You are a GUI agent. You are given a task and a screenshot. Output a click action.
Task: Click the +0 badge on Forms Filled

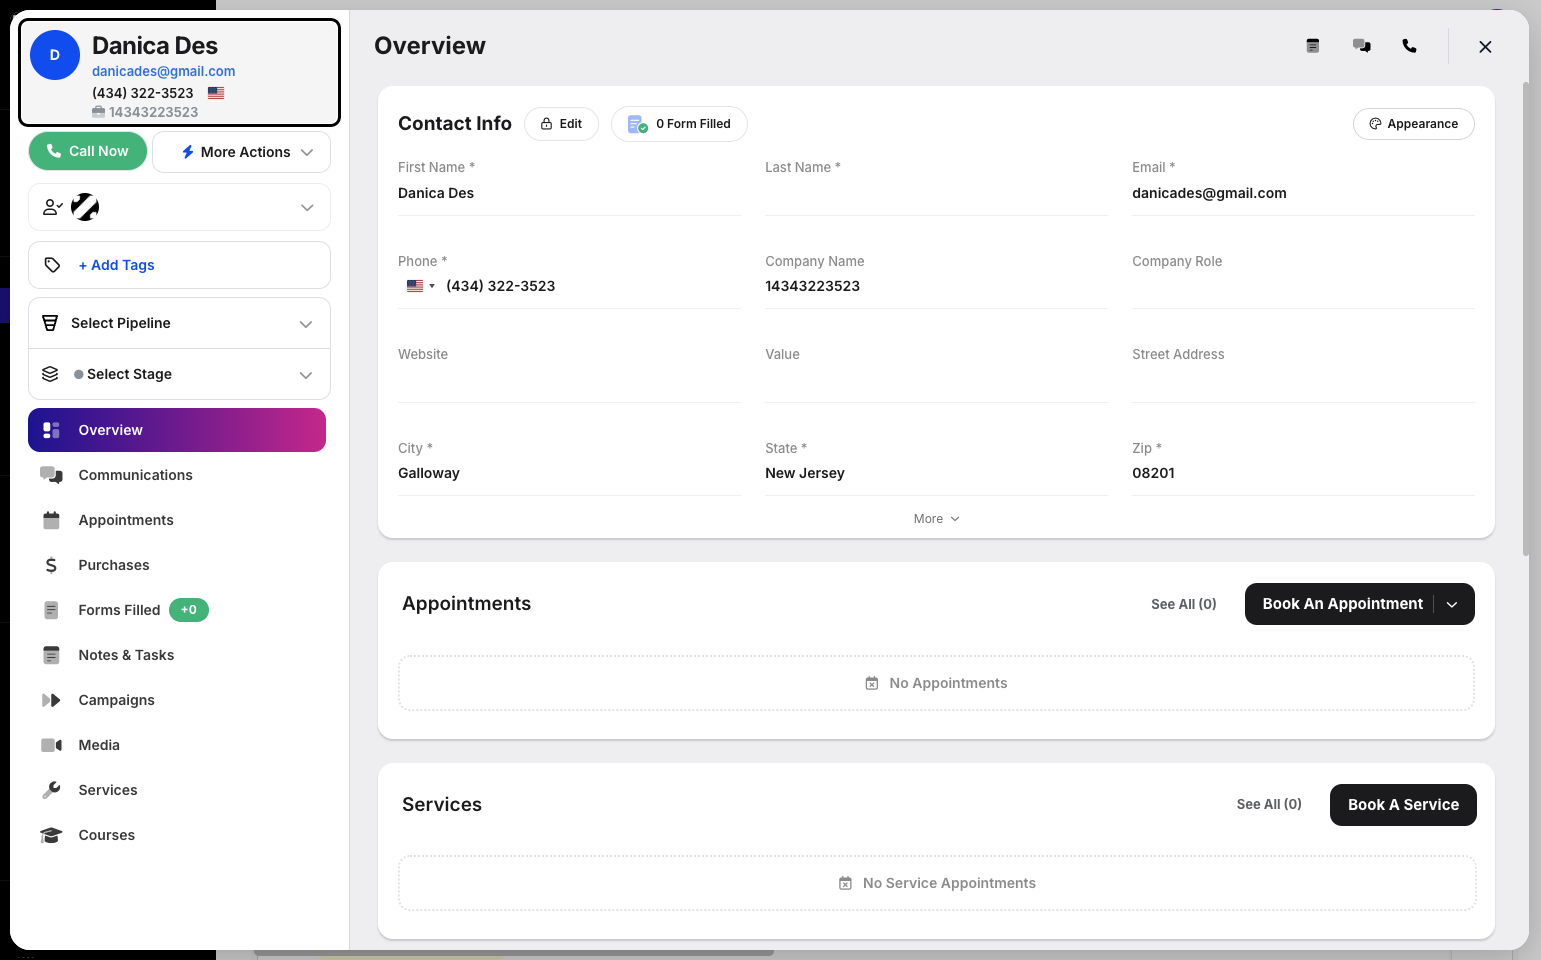[x=189, y=610]
